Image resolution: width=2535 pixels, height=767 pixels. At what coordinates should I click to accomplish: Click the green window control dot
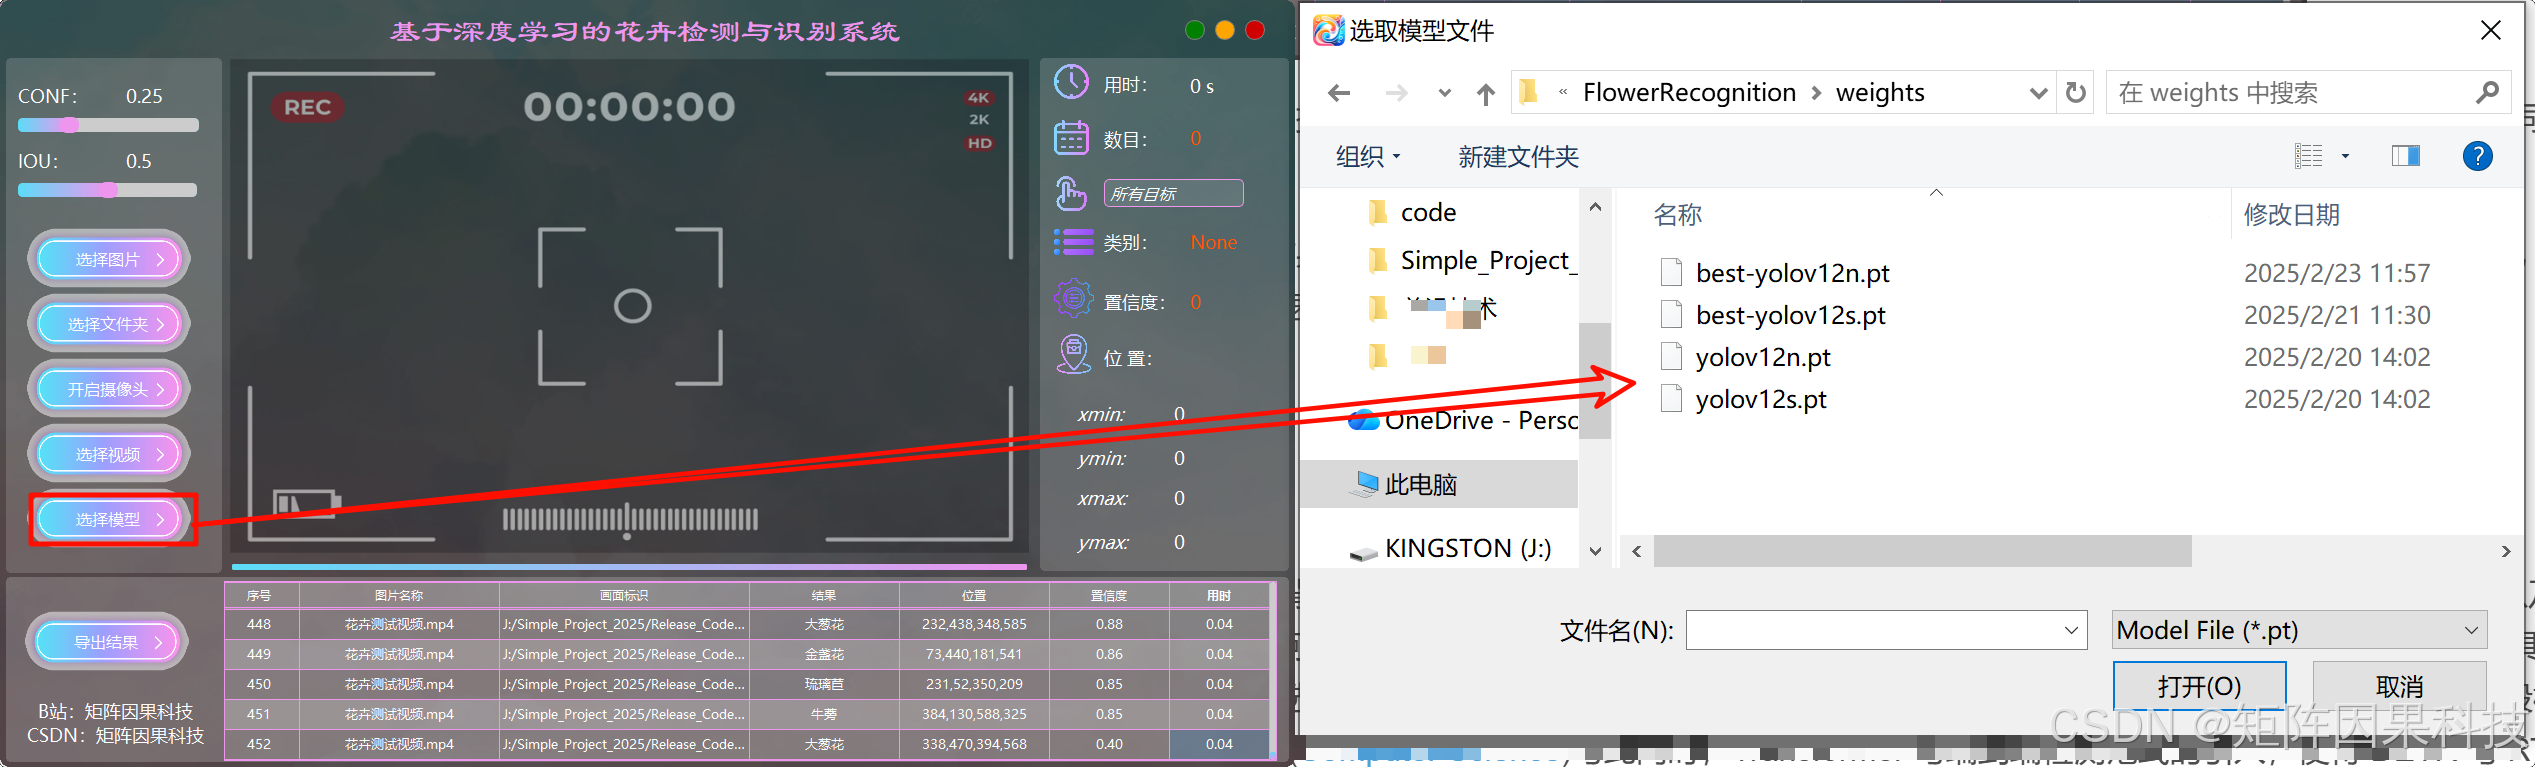click(x=1194, y=30)
